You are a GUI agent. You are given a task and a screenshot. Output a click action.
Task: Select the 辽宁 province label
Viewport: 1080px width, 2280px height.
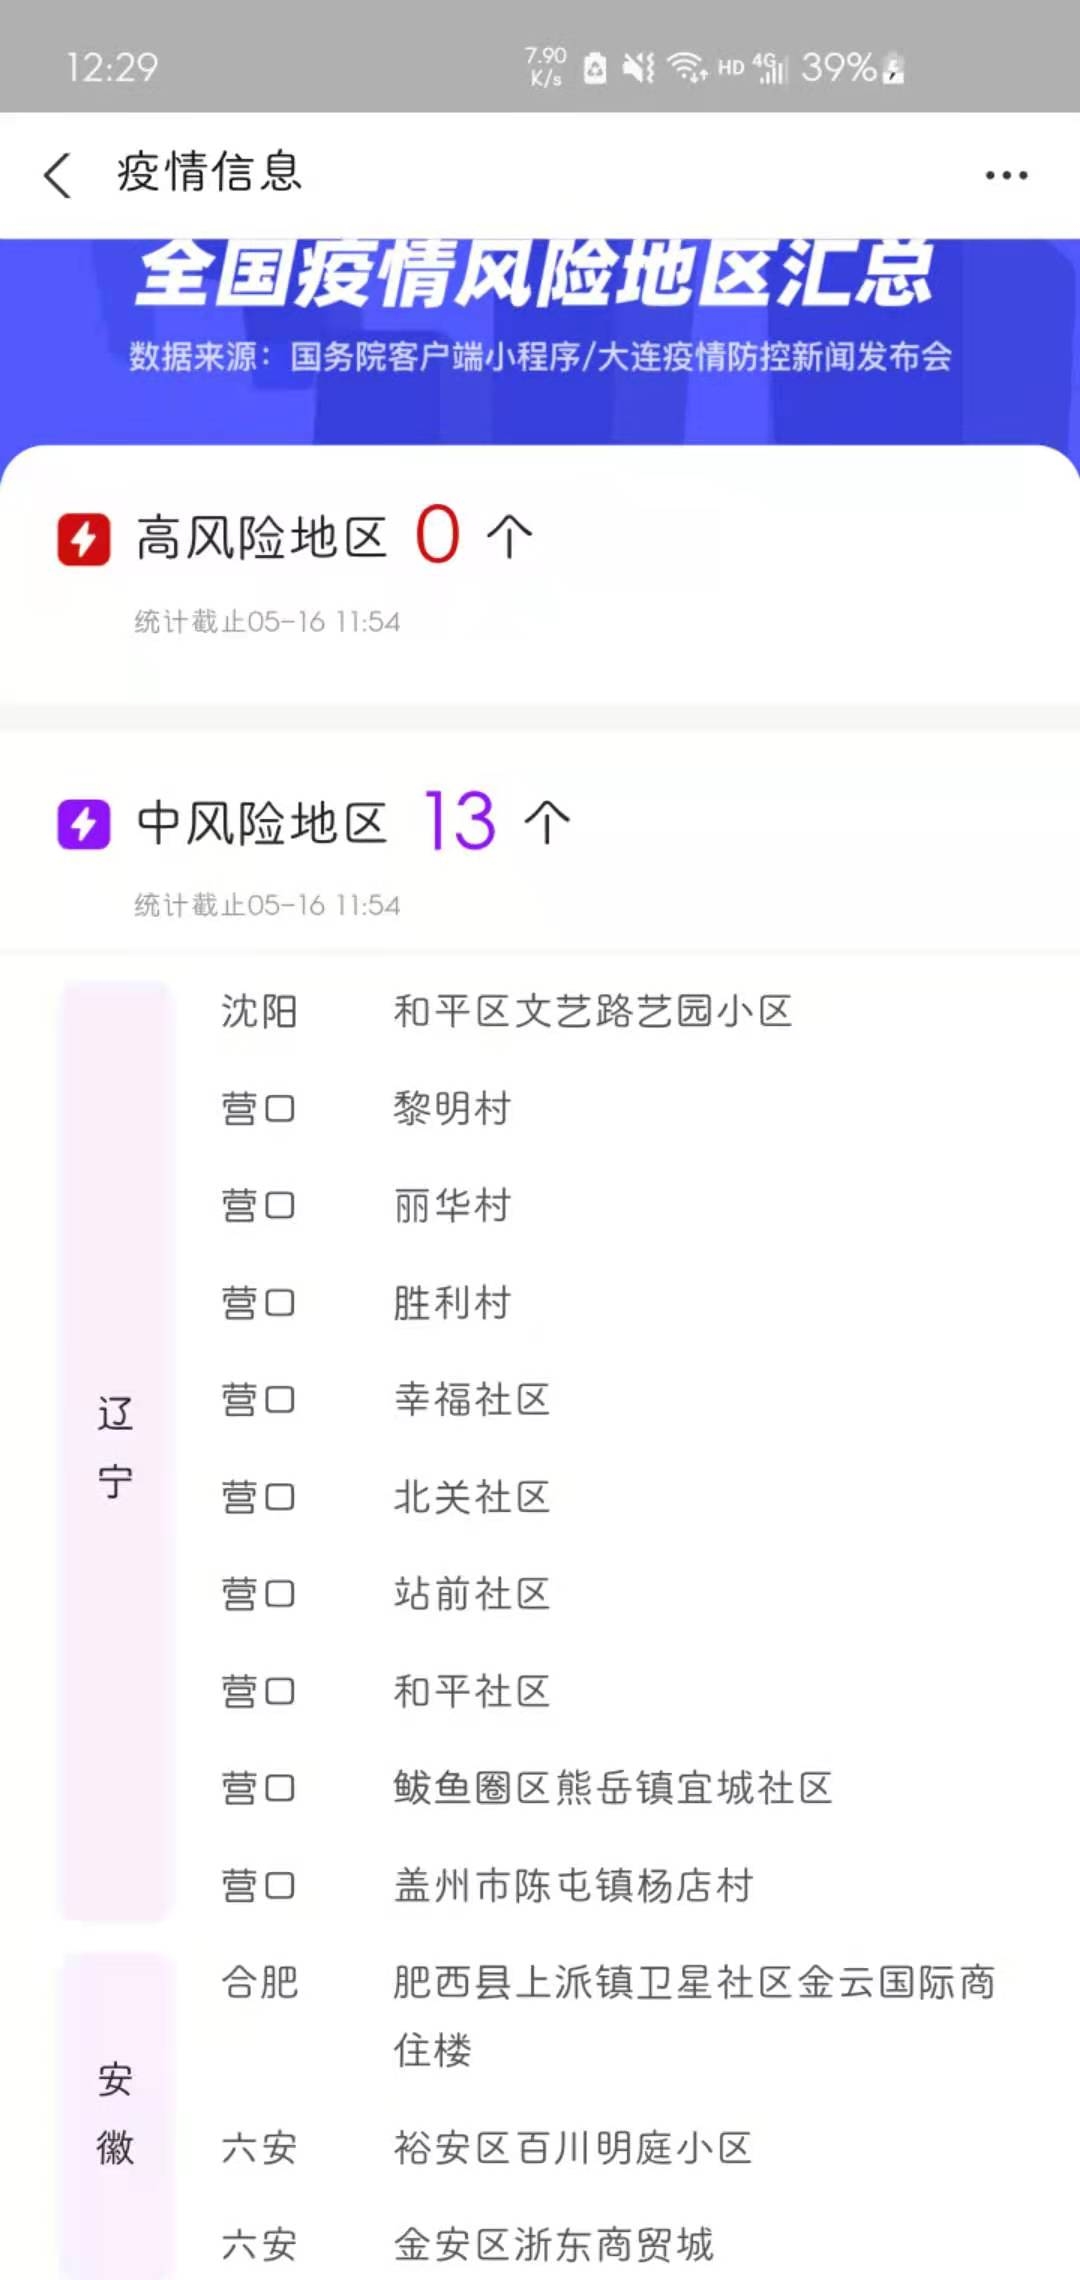(x=115, y=1447)
